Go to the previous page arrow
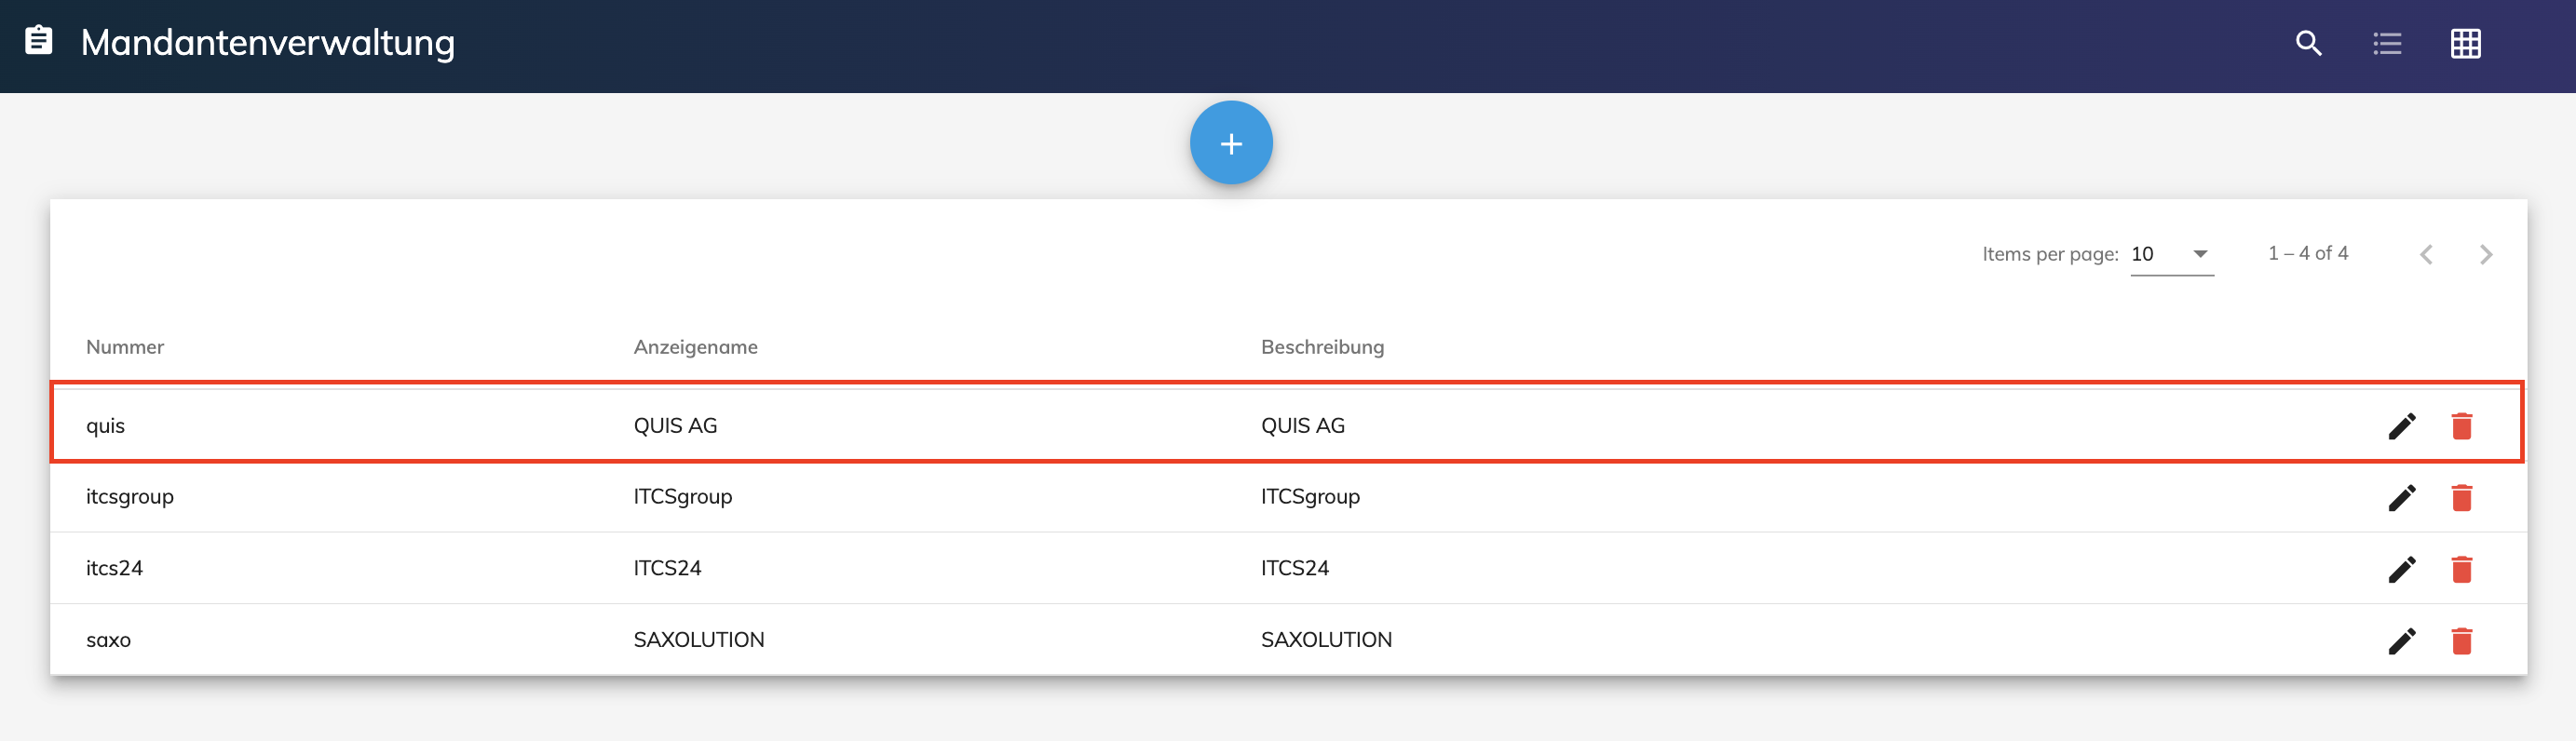Image resolution: width=2576 pixels, height=741 pixels. tap(2426, 254)
